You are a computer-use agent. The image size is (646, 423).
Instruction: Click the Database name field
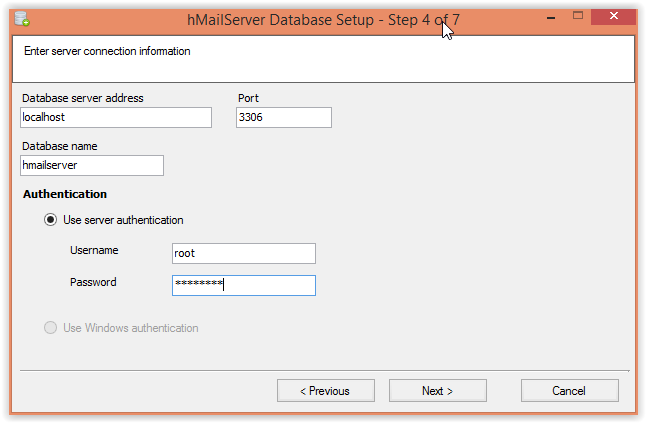click(92, 166)
